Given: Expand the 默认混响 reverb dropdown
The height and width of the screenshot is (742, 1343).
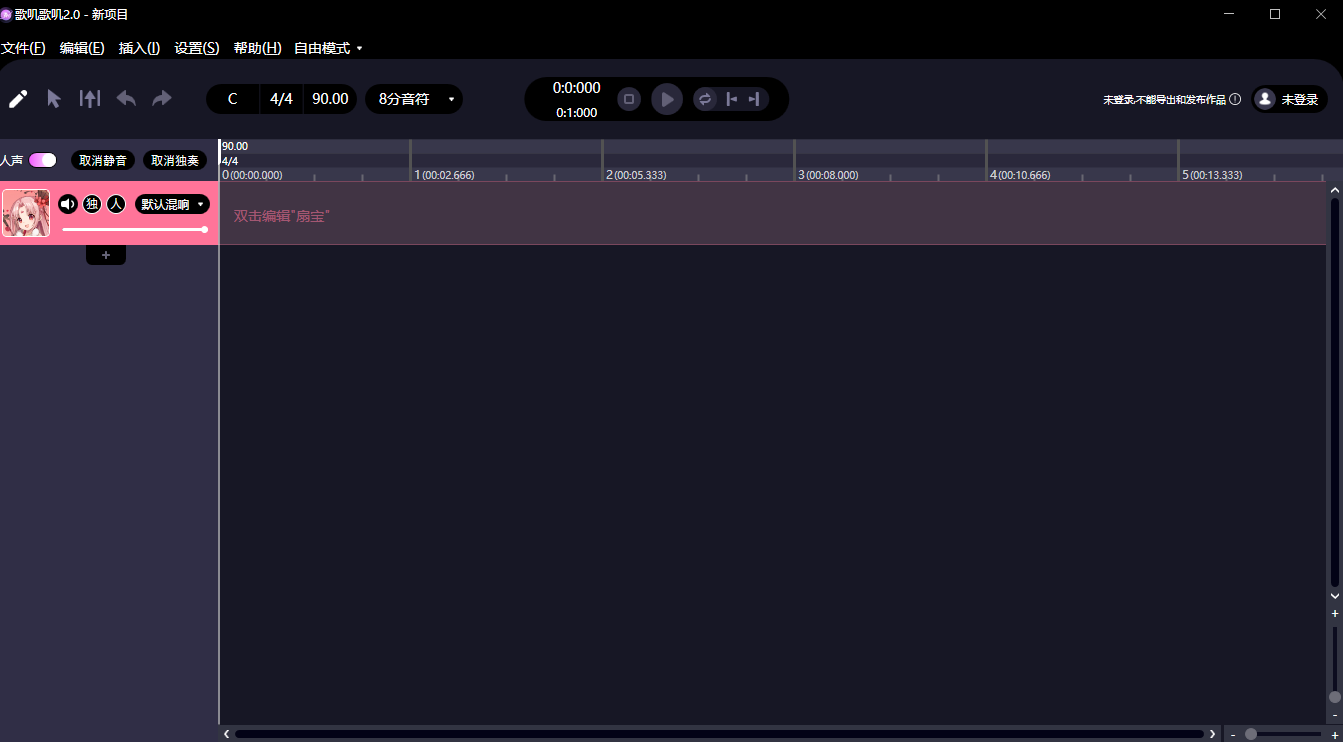Looking at the screenshot, I should point(173,204).
